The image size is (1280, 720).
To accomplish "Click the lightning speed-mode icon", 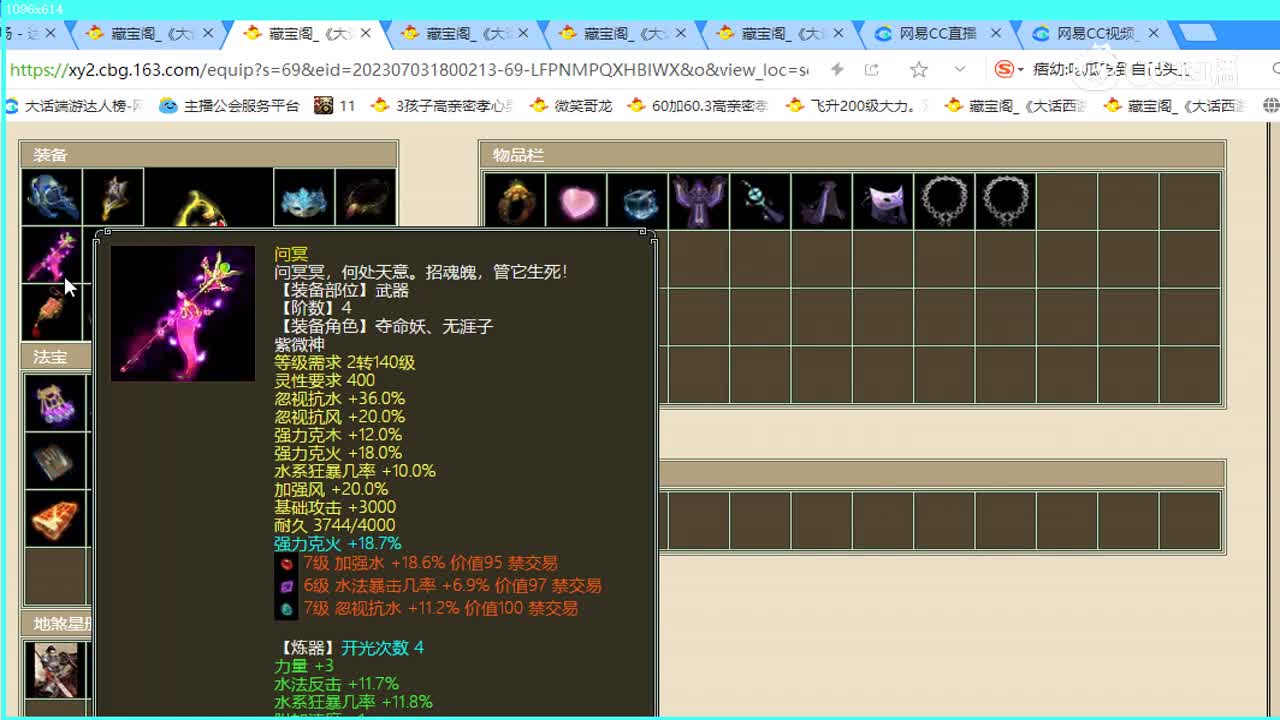I will point(837,69).
